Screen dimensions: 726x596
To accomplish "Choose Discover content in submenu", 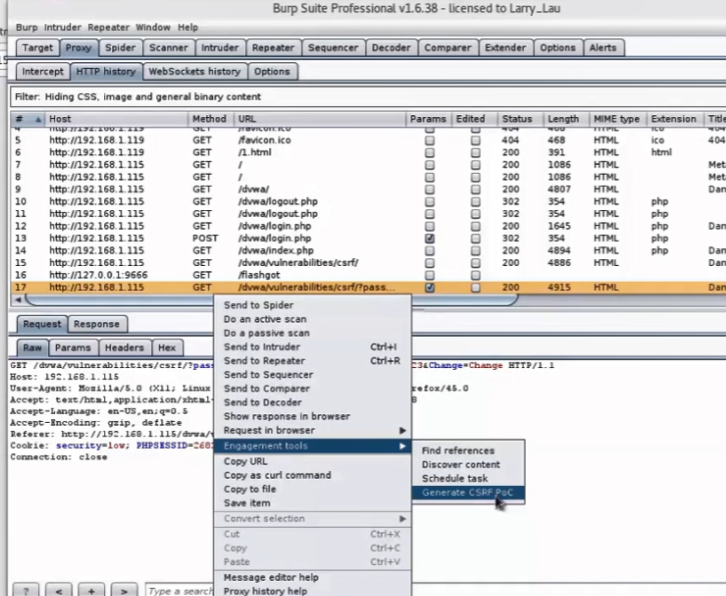I will coord(468,464).
